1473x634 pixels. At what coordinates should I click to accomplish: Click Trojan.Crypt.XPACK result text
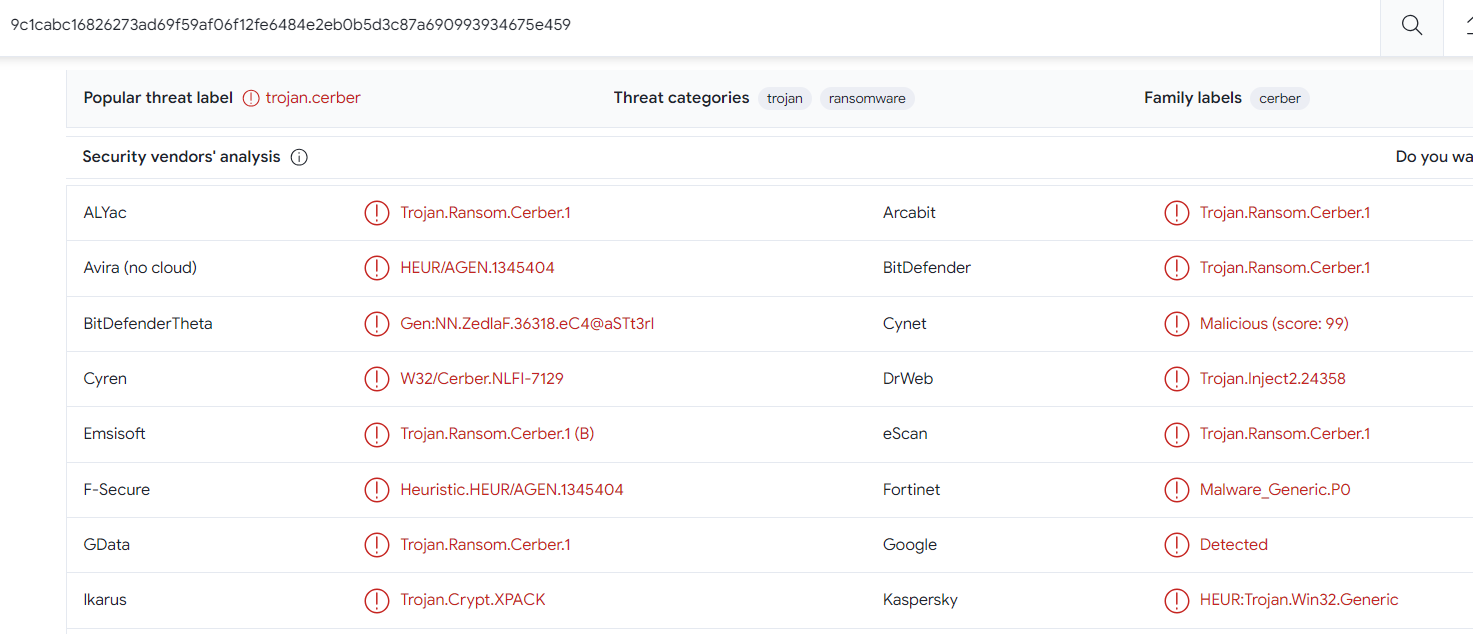click(473, 600)
